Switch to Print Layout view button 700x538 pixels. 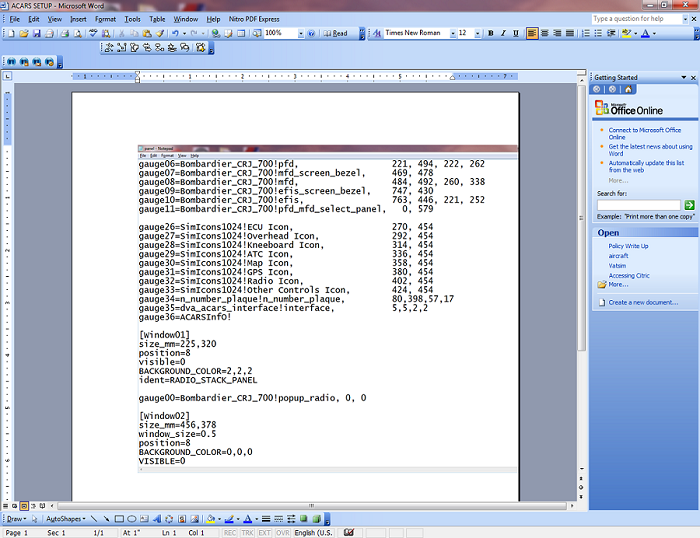(24, 506)
